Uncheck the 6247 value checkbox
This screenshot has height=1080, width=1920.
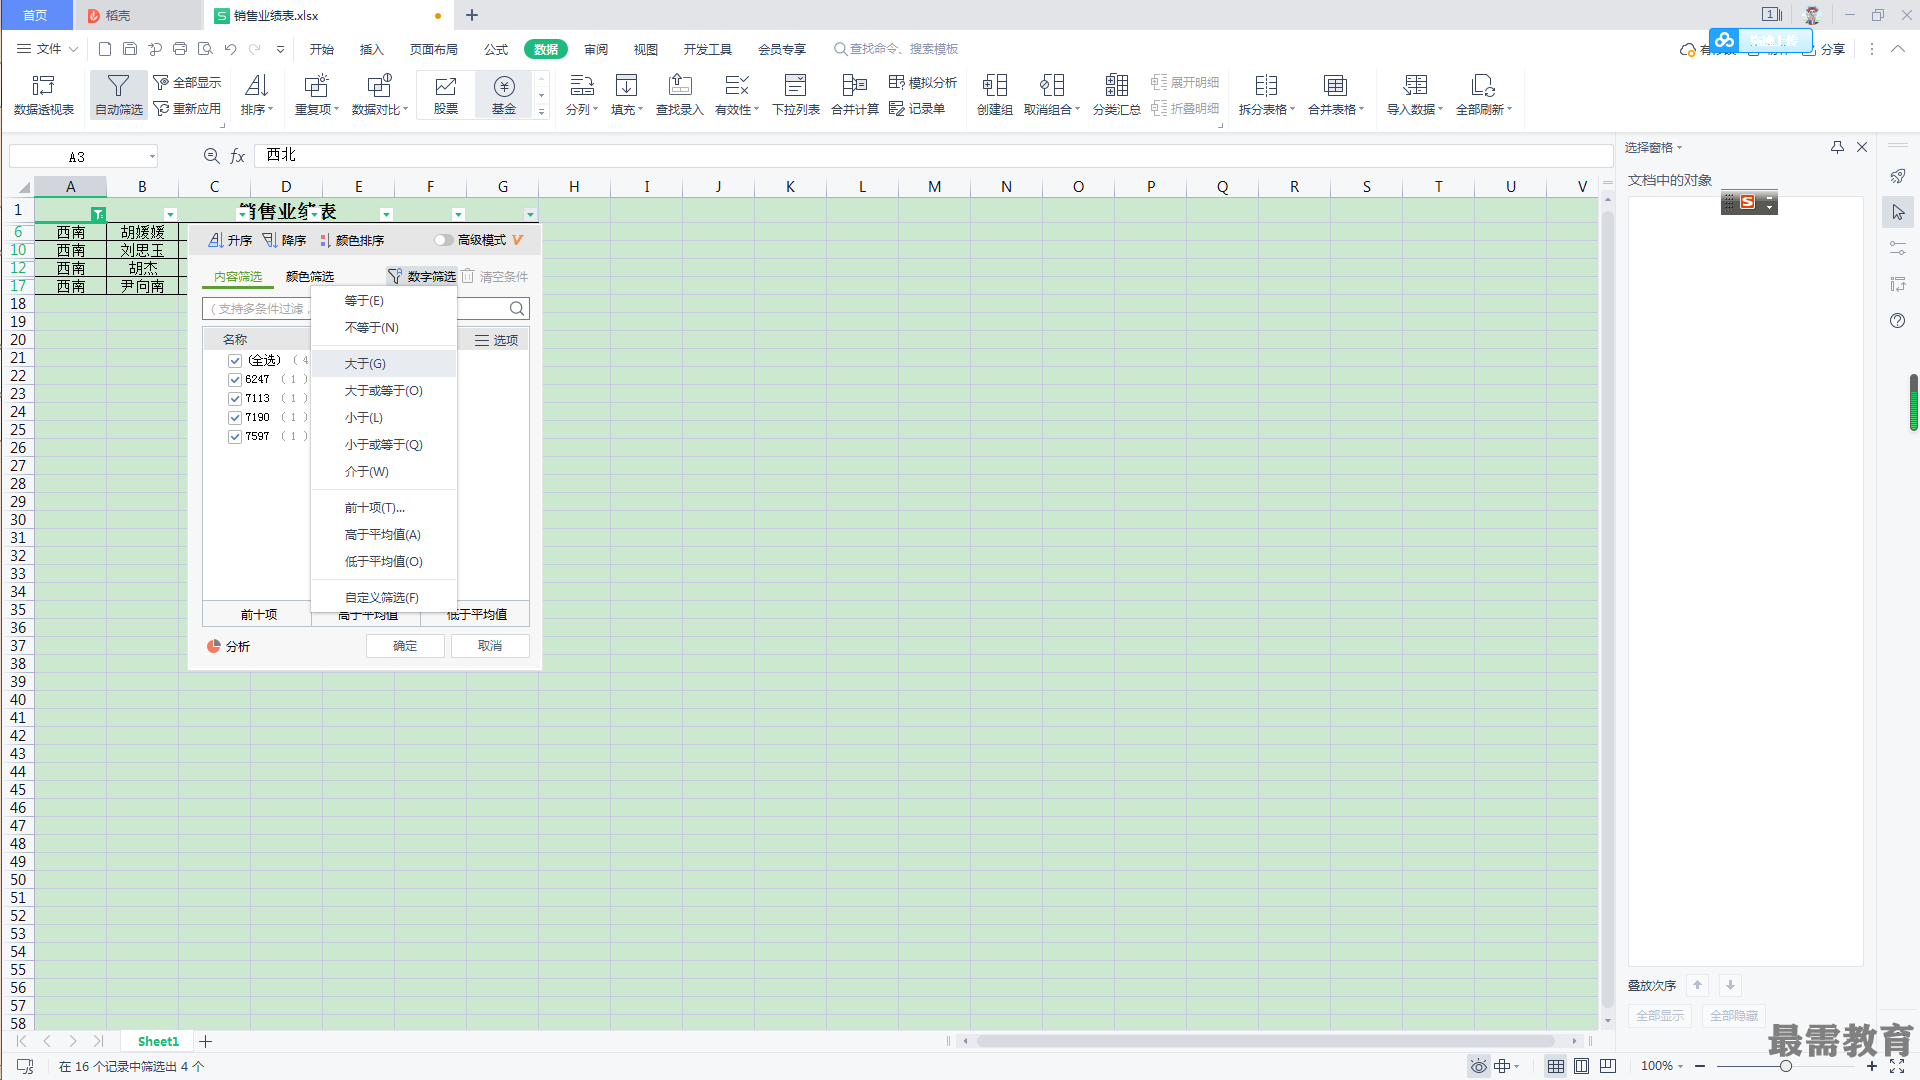(235, 379)
